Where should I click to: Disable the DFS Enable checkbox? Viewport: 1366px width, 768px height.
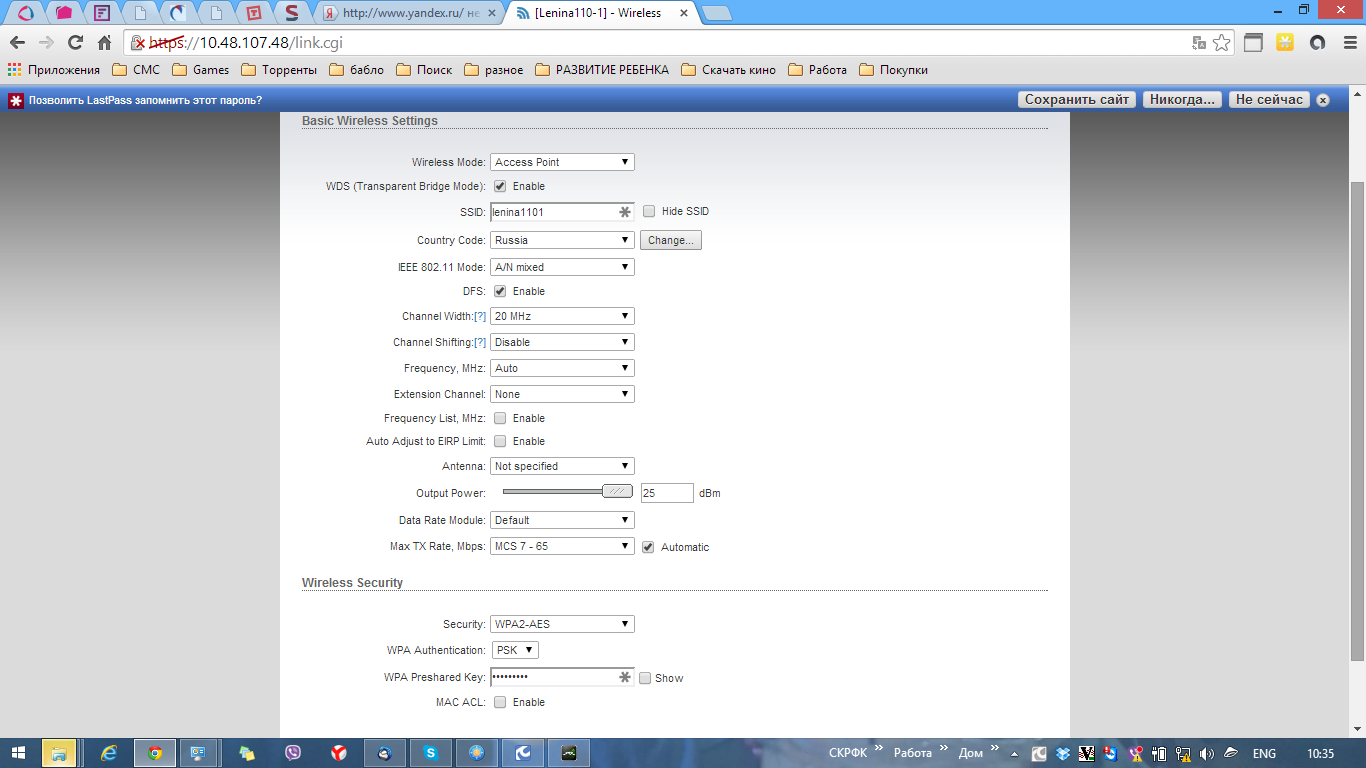point(500,291)
